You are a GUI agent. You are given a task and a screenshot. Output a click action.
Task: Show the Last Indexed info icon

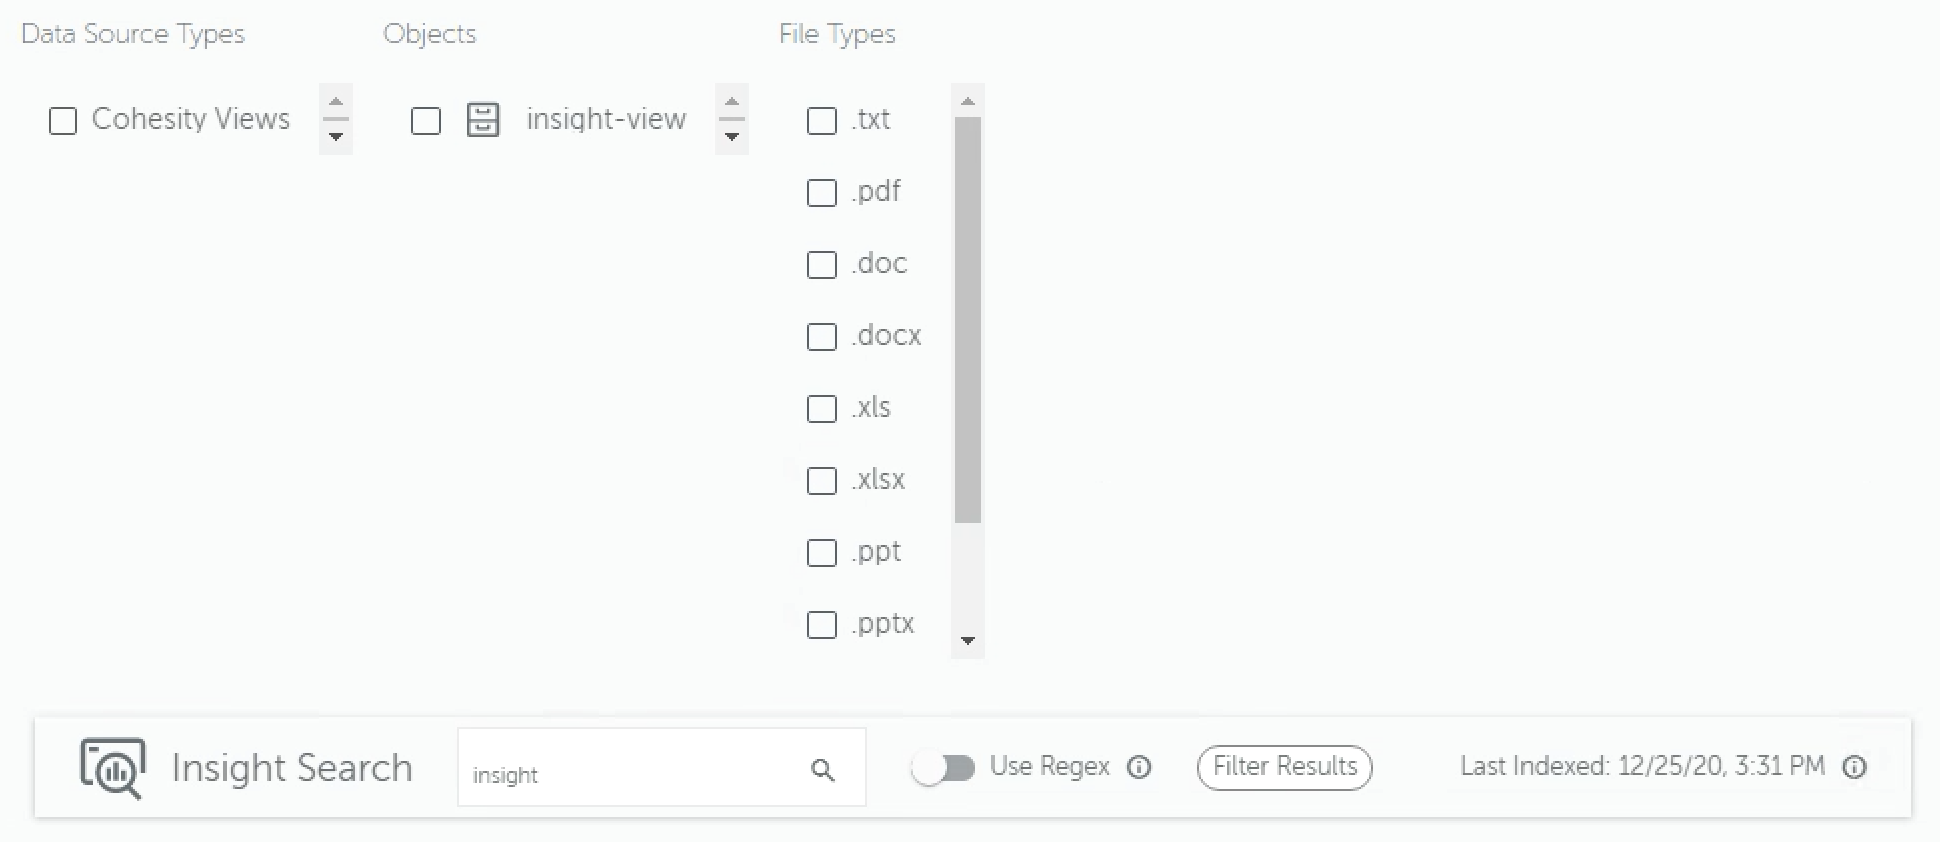pyautogui.click(x=1855, y=767)
